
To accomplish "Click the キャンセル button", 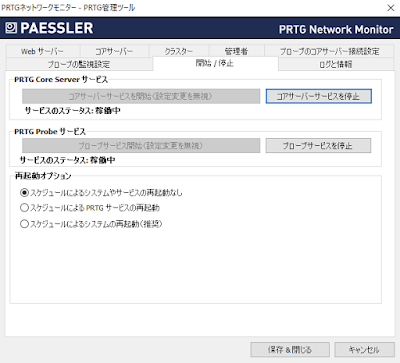I will tap(364, 350).
